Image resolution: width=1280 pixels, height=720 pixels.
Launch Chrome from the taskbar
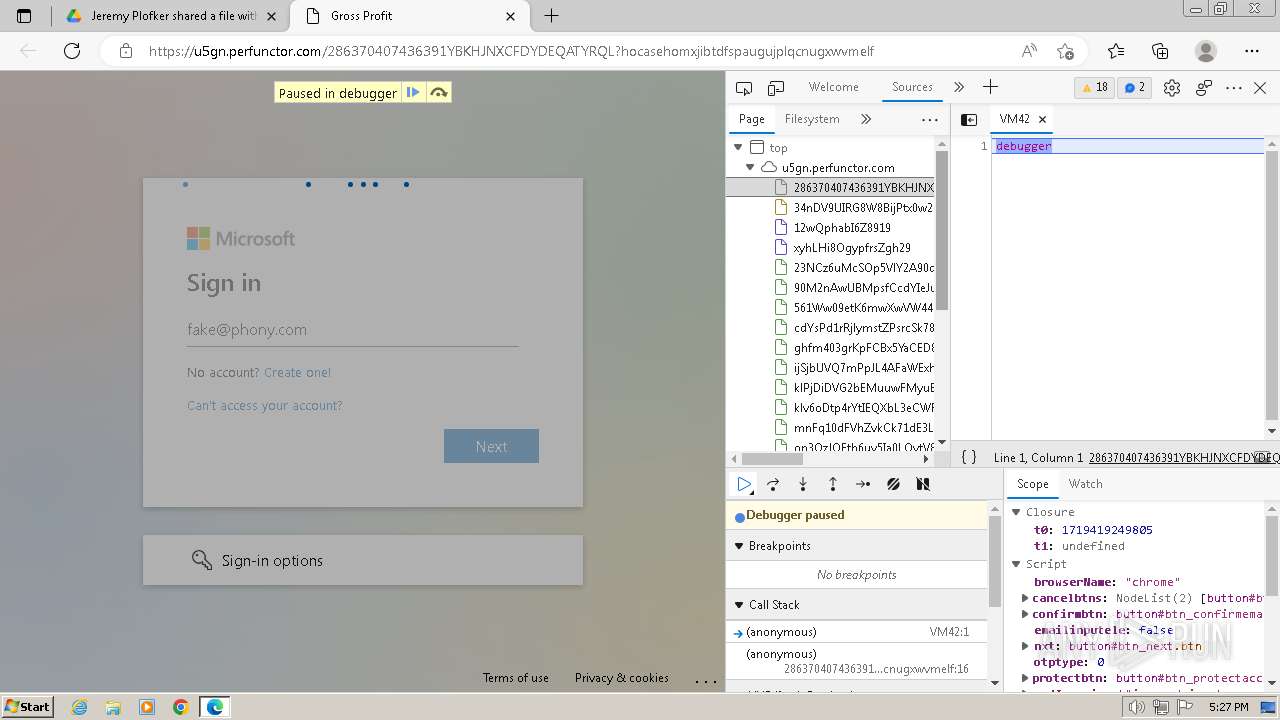click(x=181, y=707)
